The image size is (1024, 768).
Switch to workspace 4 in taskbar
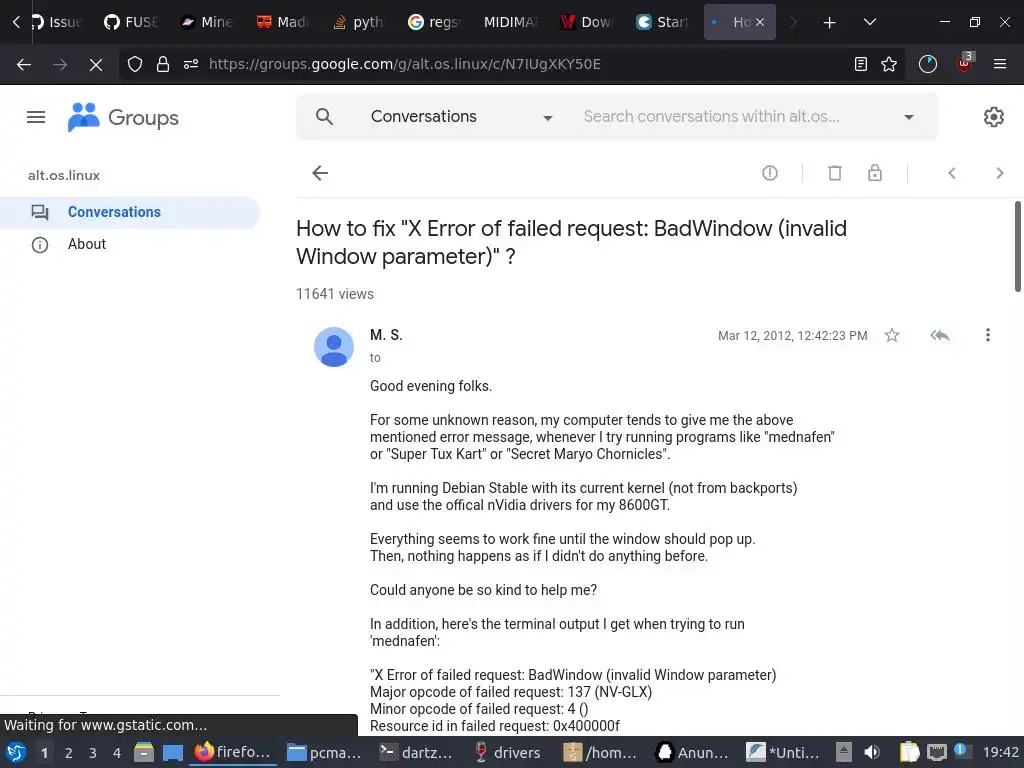click(117, 753)
